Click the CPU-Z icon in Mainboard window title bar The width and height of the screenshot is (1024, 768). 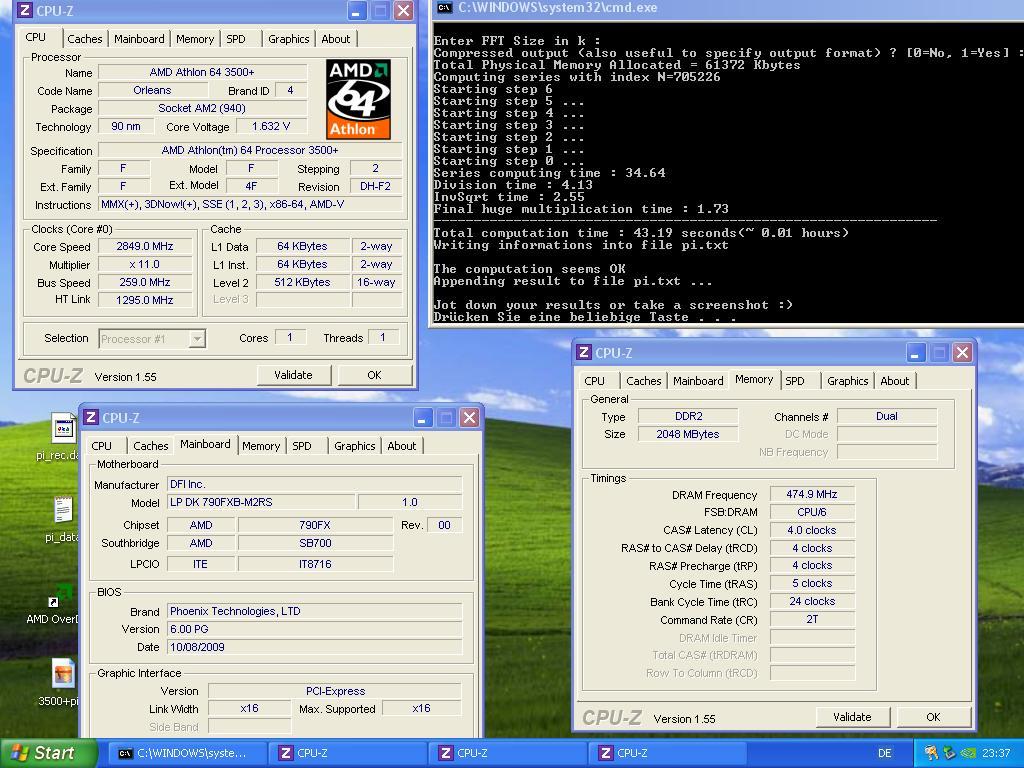(x=91, y=417)
